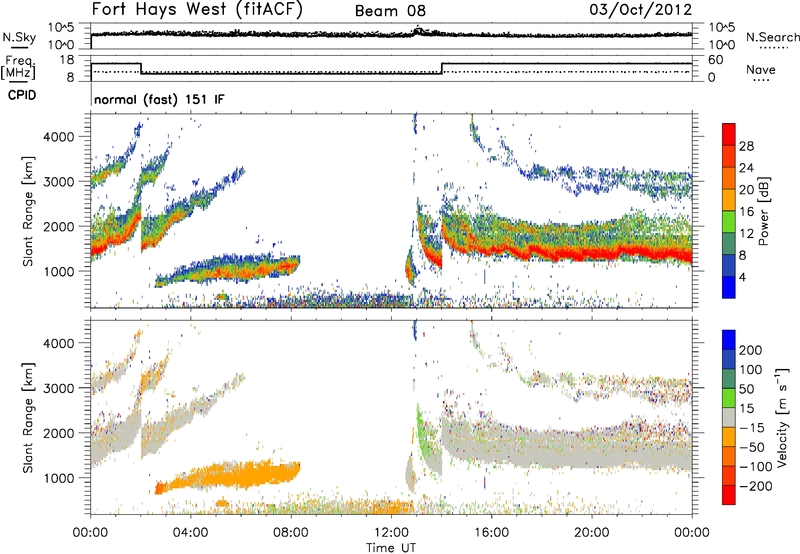
Task: Click the "N.Search" legend label
Action: coord(772,37)
